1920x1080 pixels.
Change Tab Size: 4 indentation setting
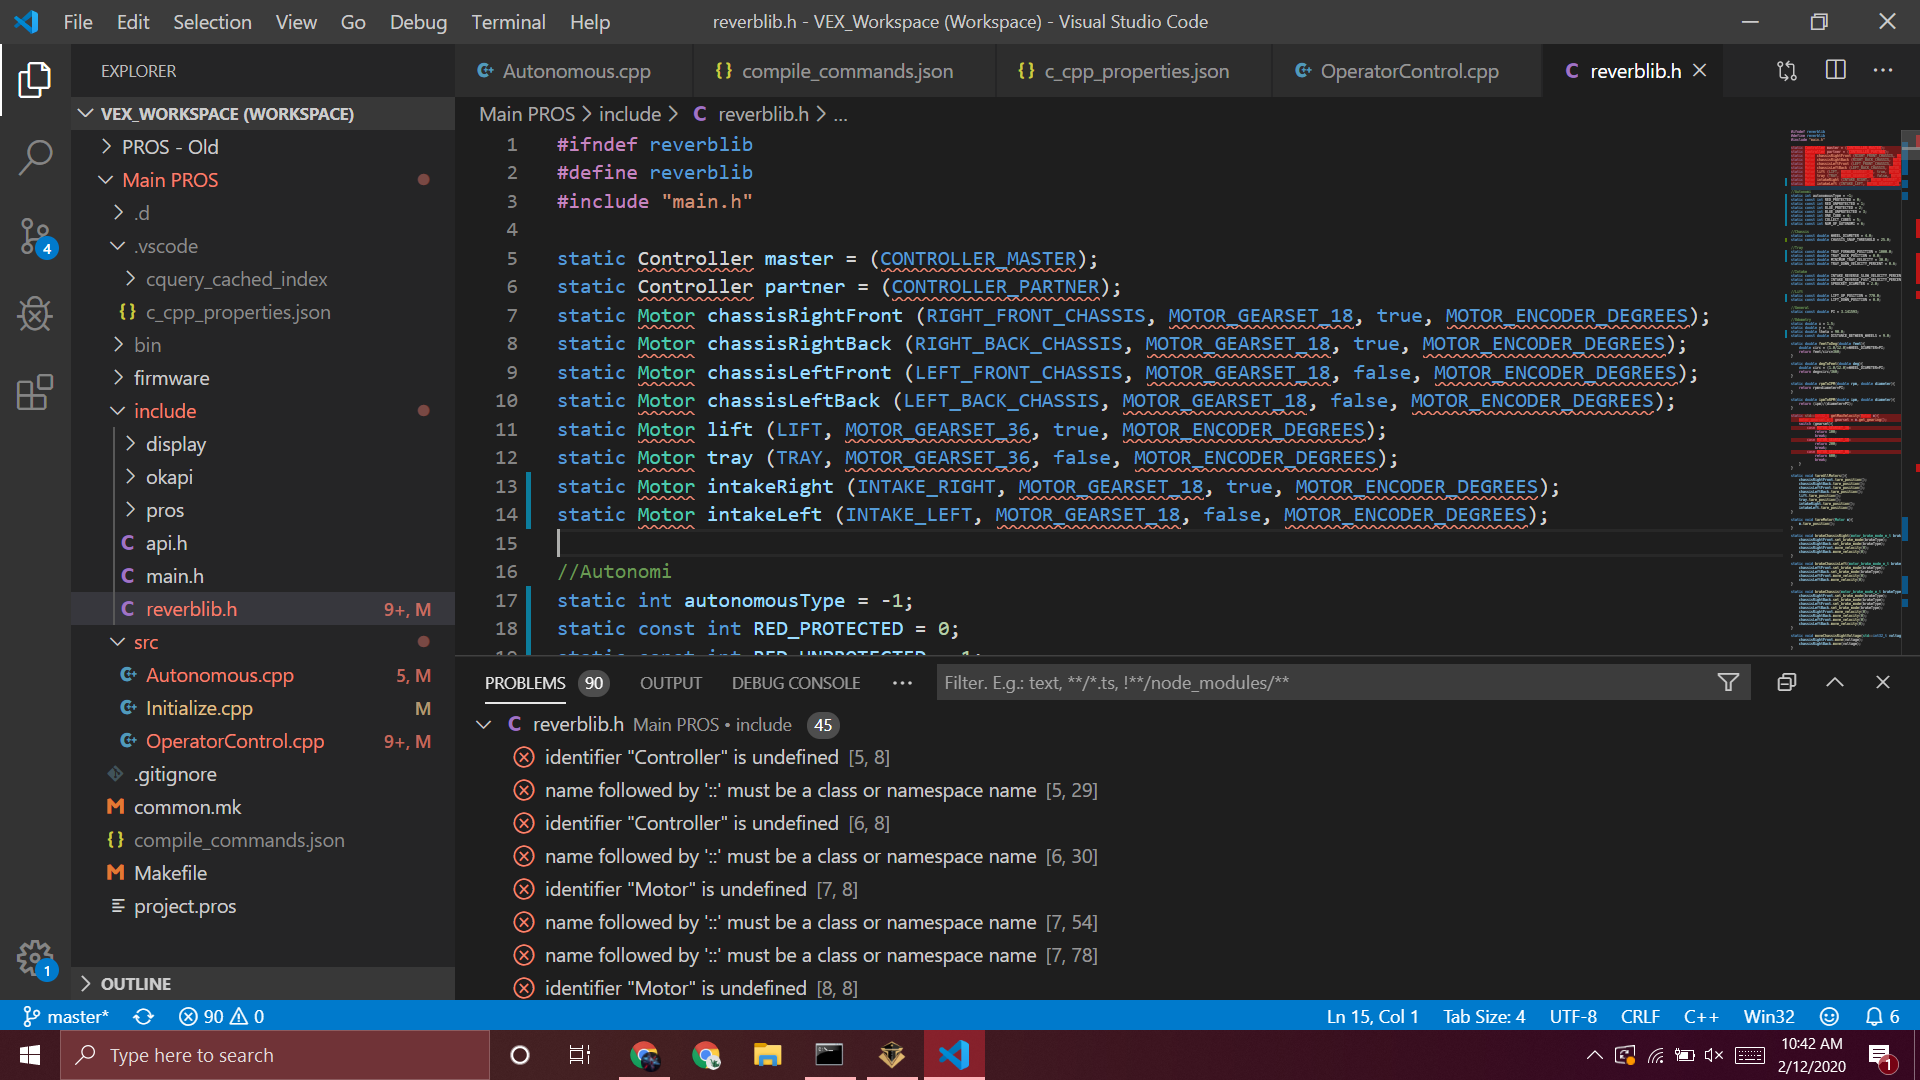[x=1484, y=1016]
